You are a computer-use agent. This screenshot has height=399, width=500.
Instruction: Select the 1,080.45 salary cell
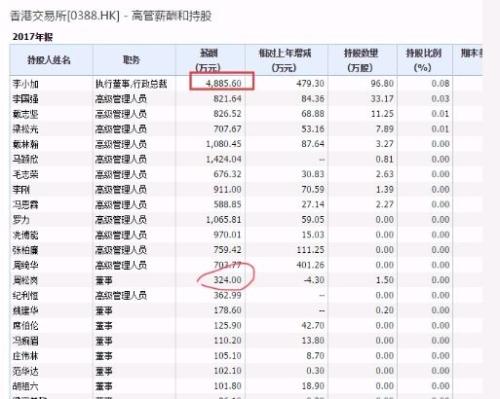point(223,144)
